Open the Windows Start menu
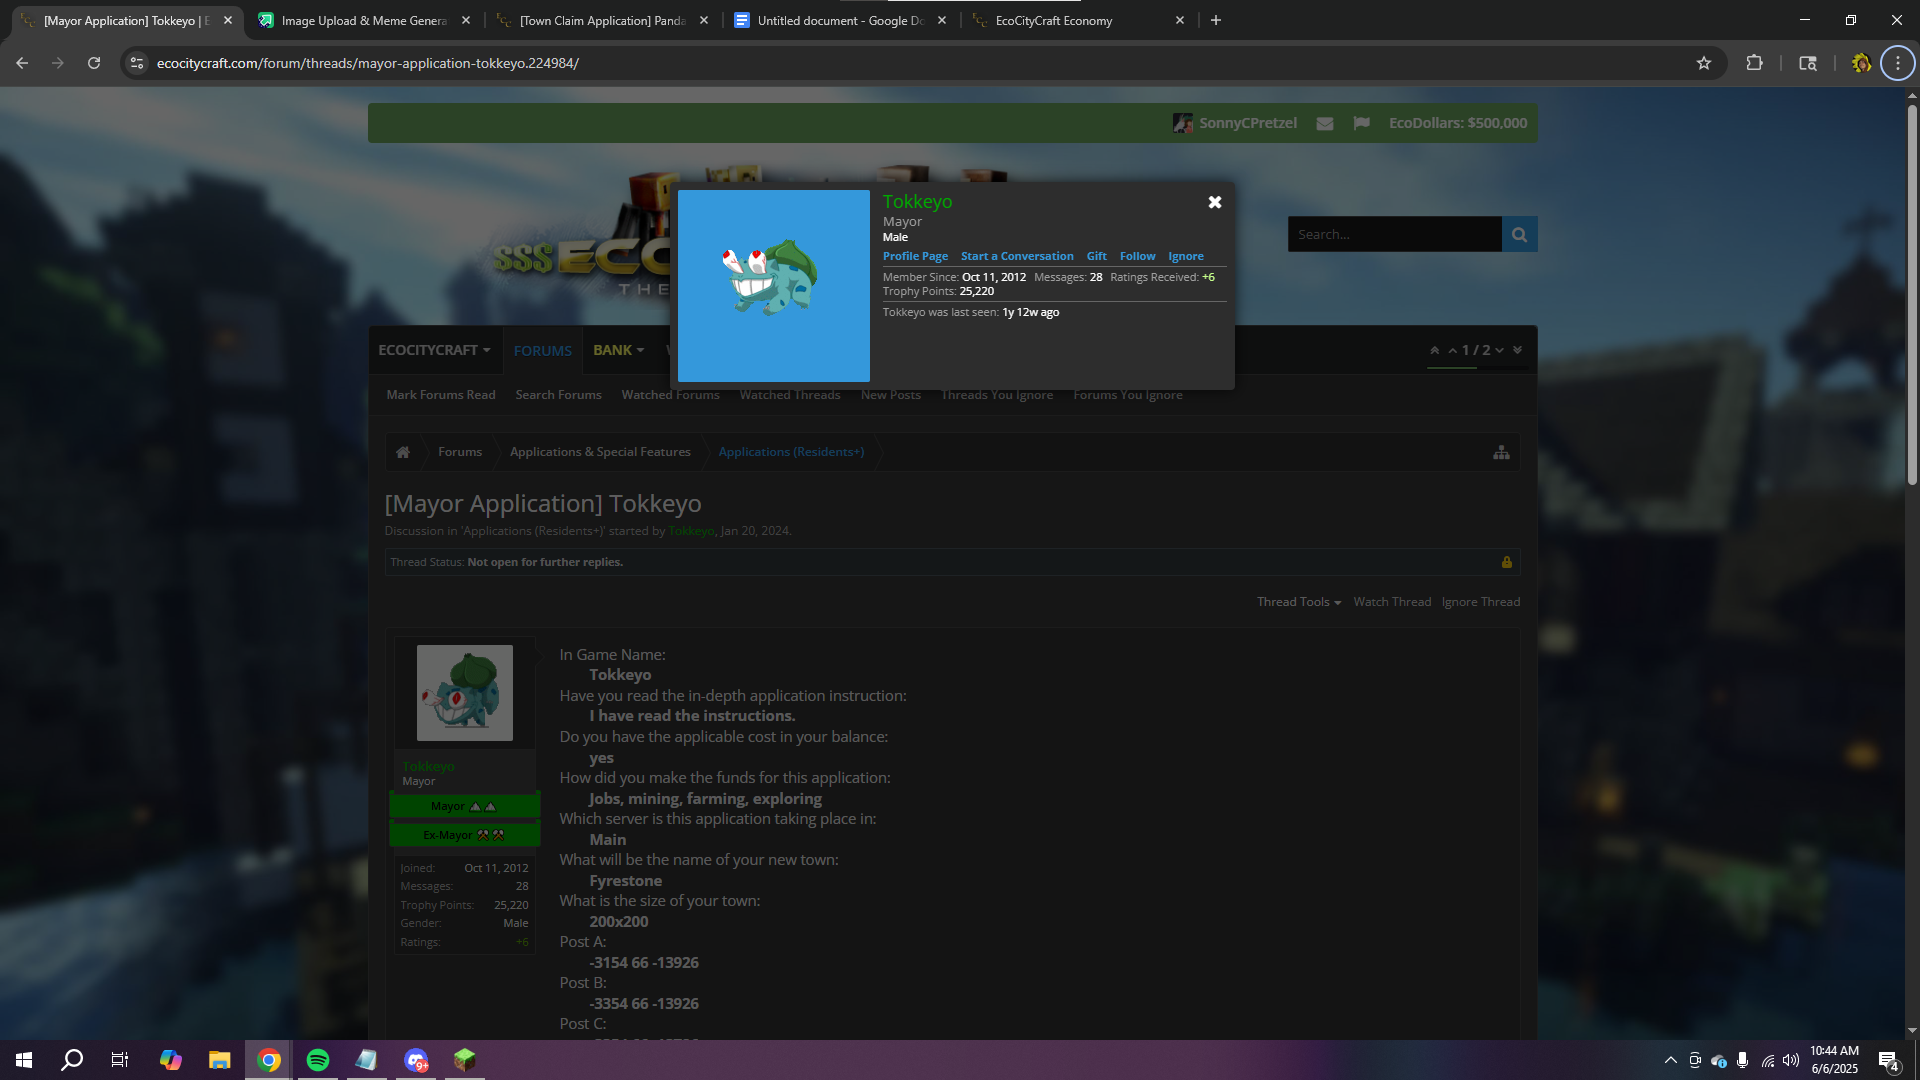This screenshot has height=1080, width=1920. 24,1060
